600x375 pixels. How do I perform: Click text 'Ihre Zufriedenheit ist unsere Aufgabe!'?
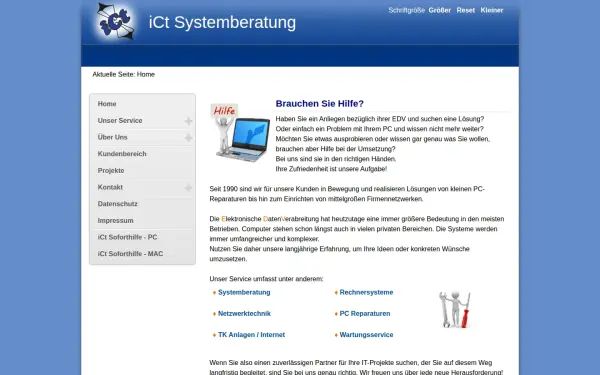coord(331,169)
